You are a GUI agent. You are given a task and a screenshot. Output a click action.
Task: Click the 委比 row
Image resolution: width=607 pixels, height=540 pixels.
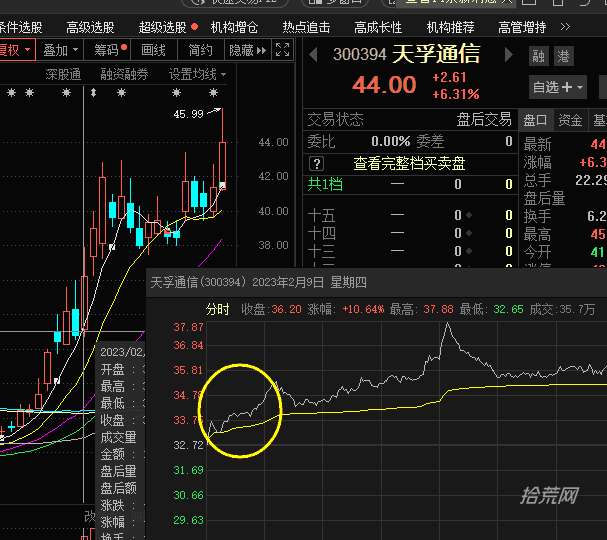coord(410,142)
